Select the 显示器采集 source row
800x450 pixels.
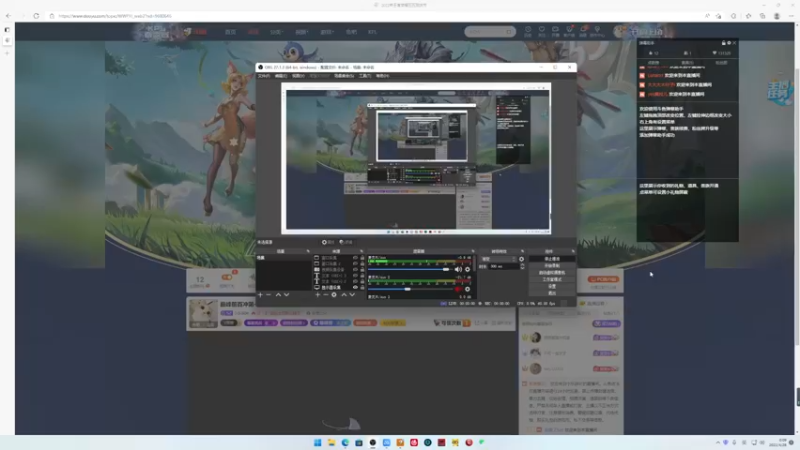point(339,287)
